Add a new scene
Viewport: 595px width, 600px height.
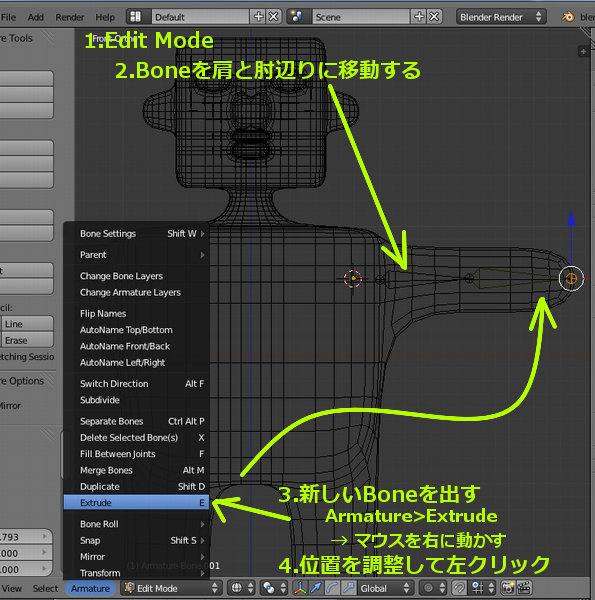pyautogui.click(x=419, y=17)
